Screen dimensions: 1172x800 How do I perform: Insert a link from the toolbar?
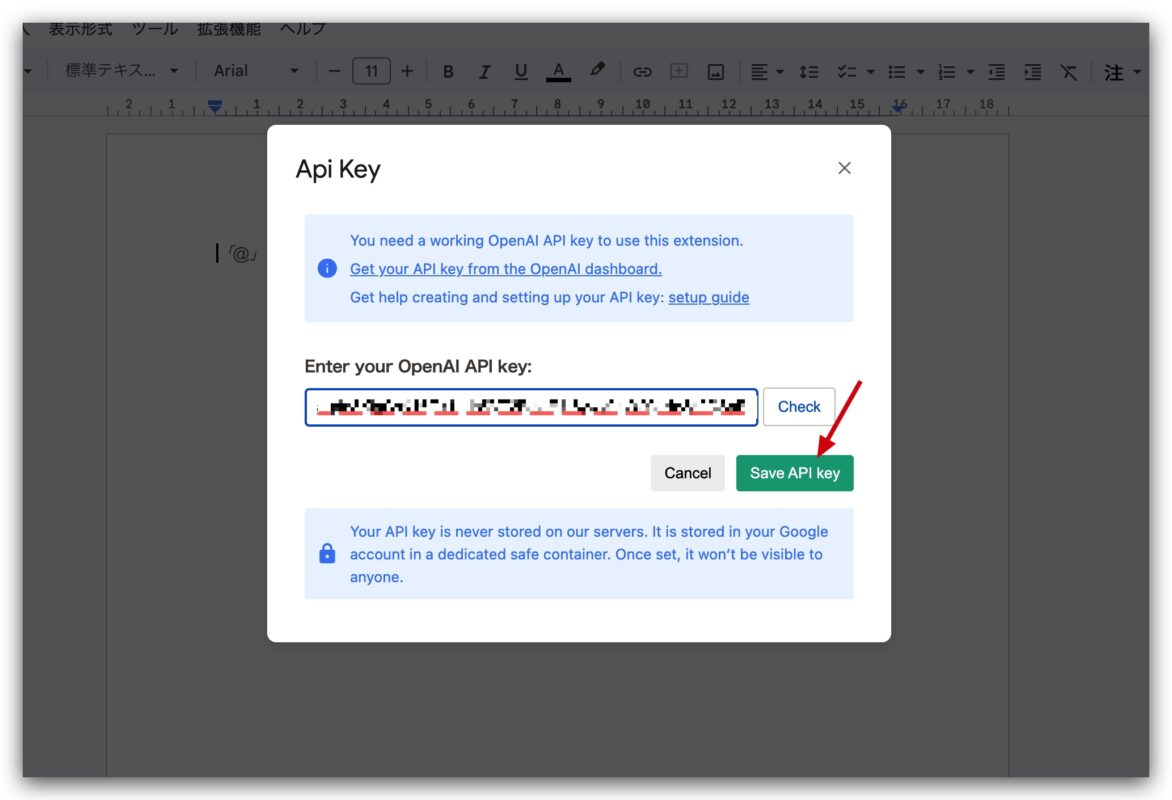[x=642, y=72]
